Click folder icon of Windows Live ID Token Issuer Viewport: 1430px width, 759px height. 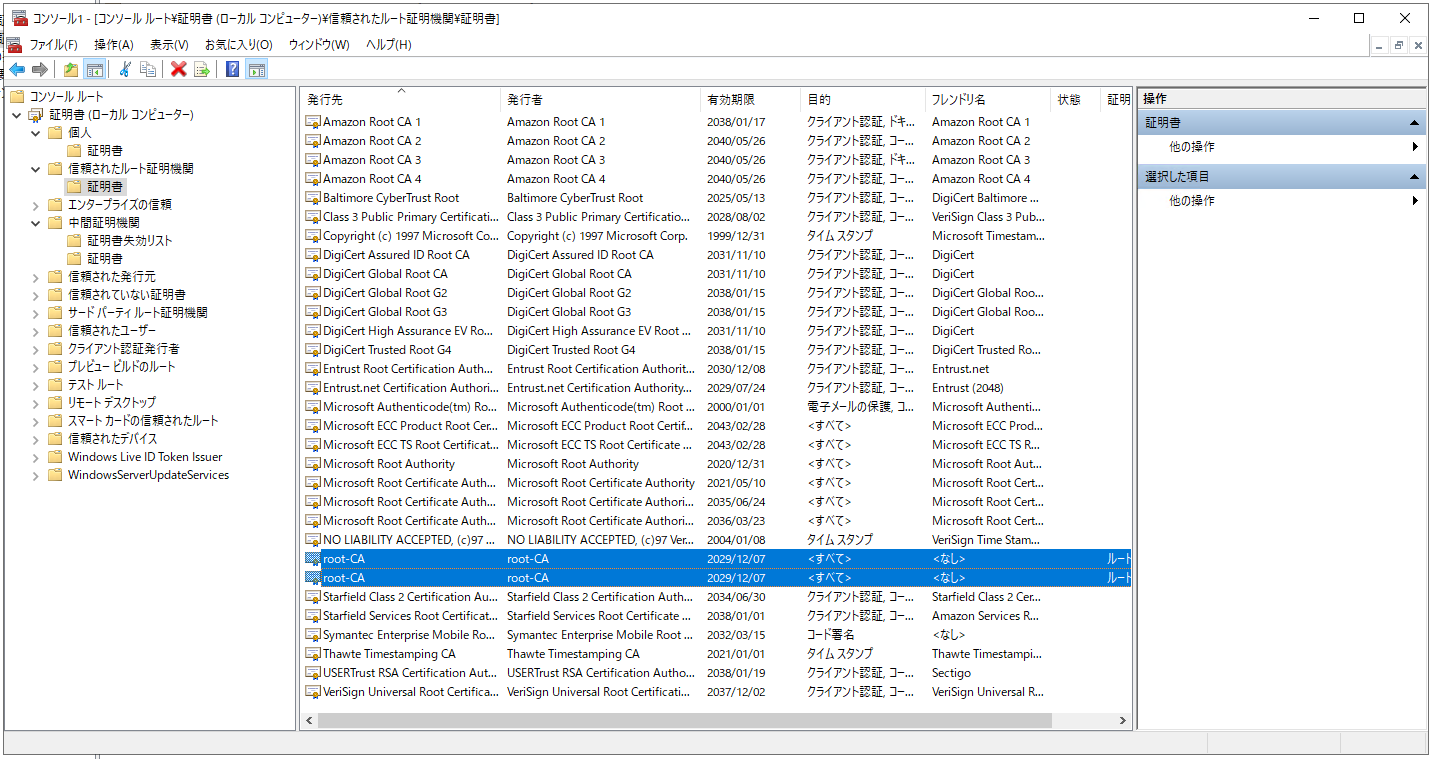[x=55, y=457]
